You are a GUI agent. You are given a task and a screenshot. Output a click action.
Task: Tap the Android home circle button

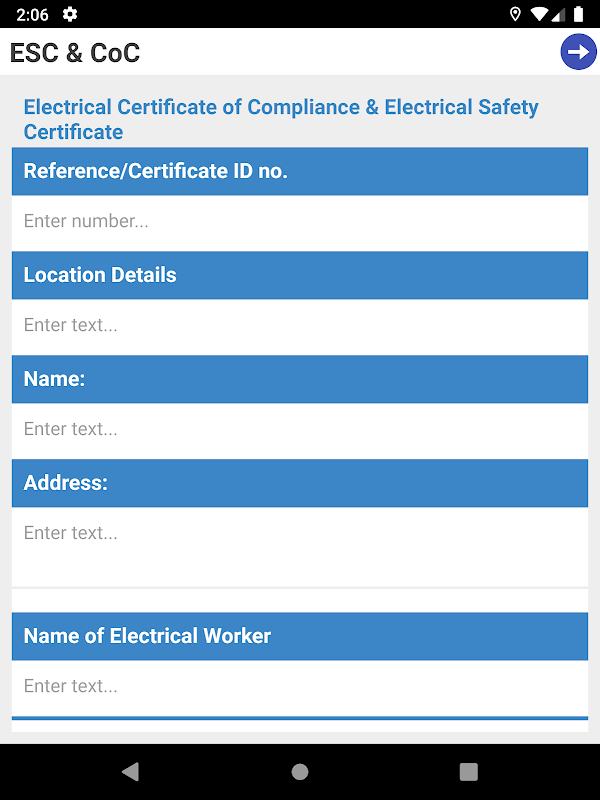(300, 771)
